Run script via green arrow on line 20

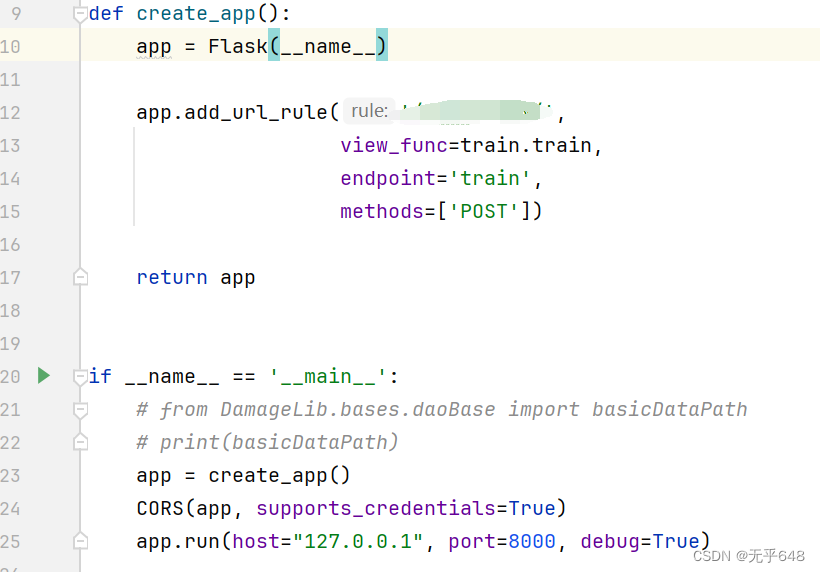click(x=44, y=375)
